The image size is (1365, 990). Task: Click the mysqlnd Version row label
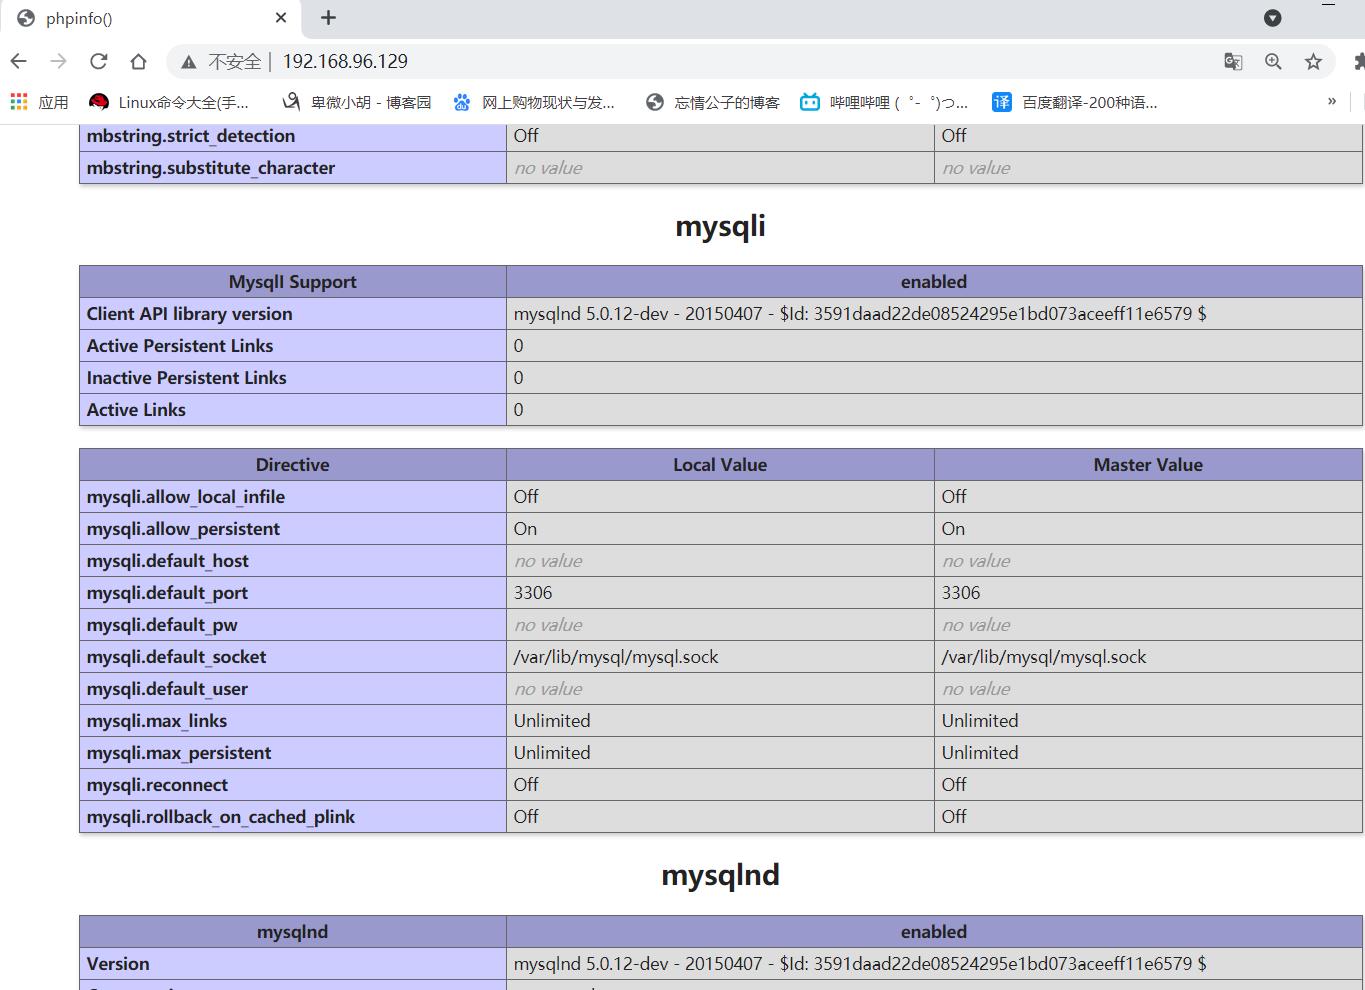point(118,964)
